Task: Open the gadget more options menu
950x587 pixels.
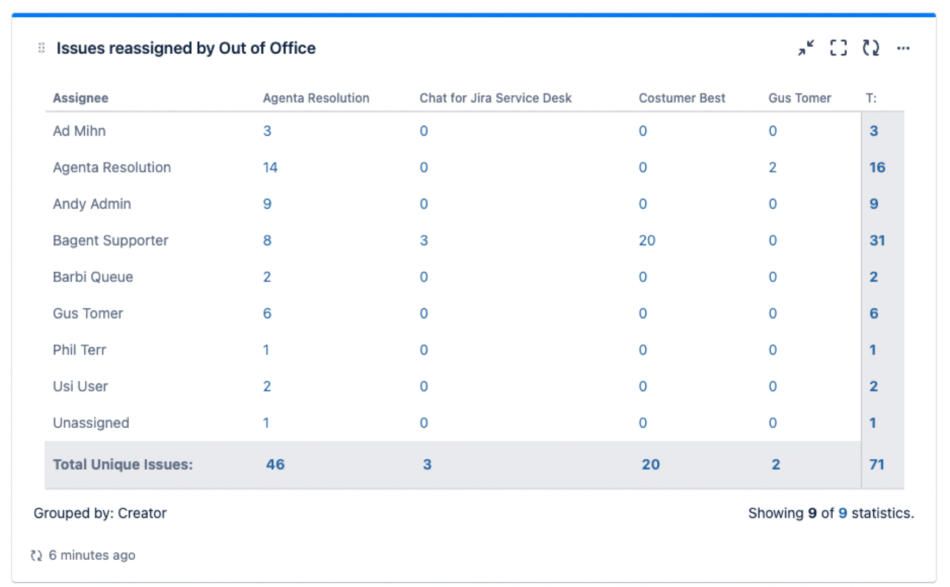Action: pyautogui.click(x=903, y=48)
